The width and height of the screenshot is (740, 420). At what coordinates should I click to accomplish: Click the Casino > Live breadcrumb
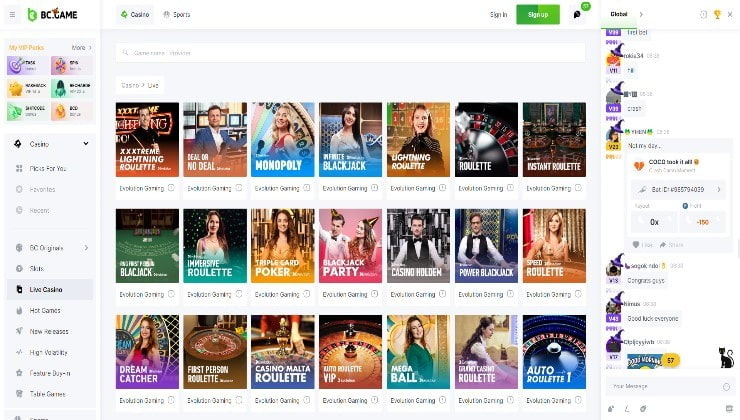point(140,85)
